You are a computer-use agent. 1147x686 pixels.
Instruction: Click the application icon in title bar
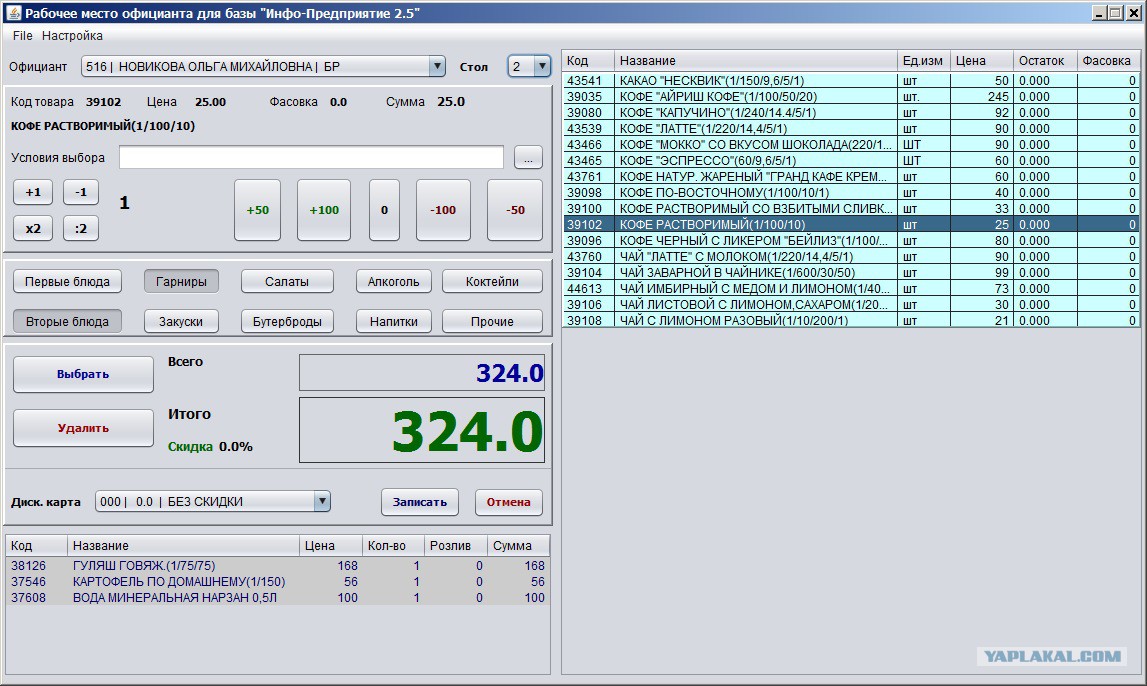pyautogui.click(x=13, y=12)
